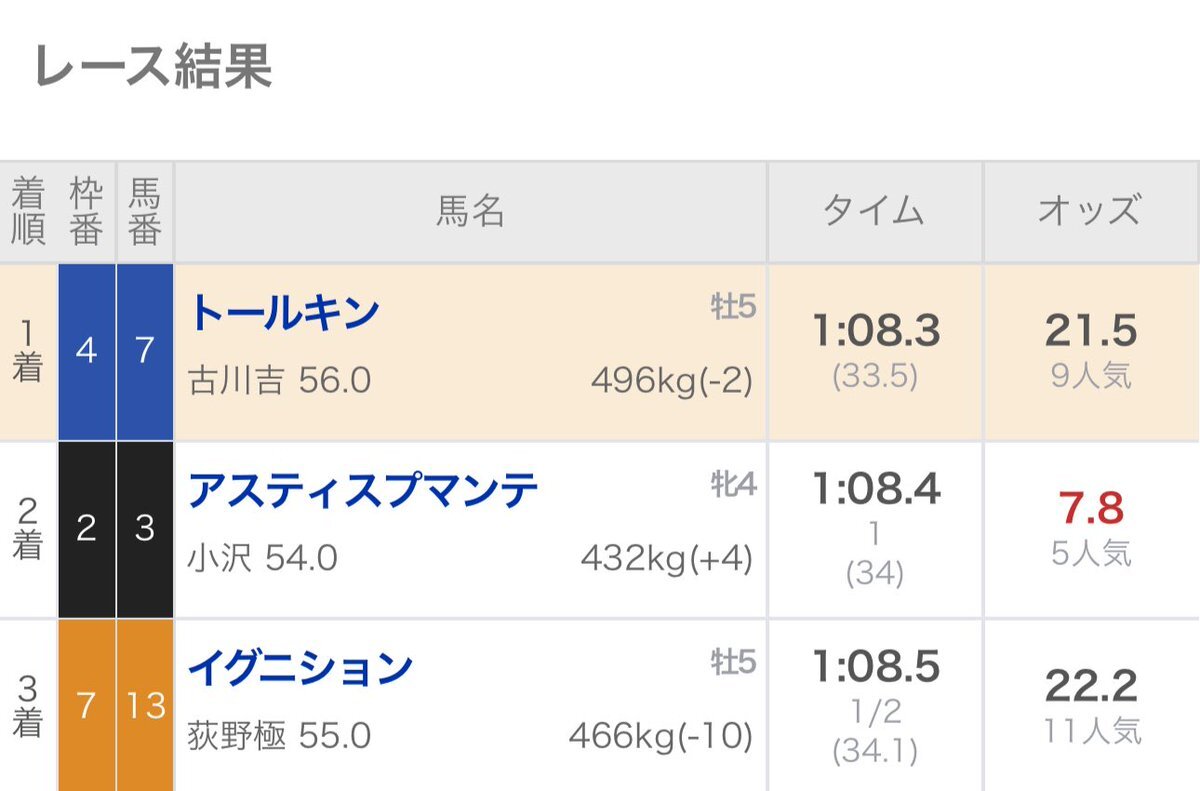Click black horse number 3 cell

point(145,529)
